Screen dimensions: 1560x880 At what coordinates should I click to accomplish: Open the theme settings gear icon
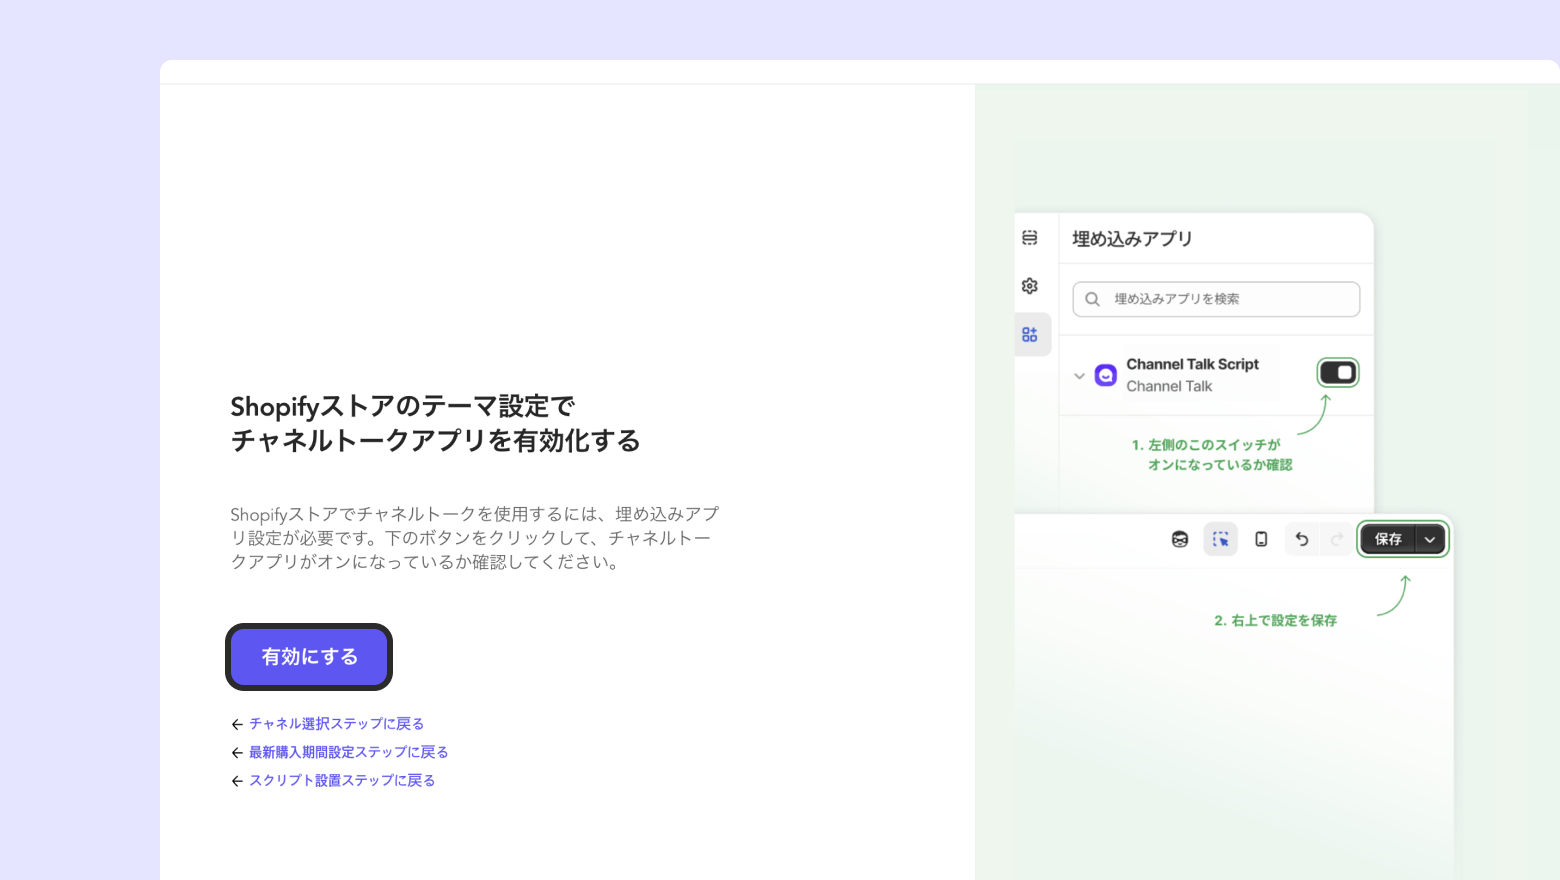tap(1030, 286)
